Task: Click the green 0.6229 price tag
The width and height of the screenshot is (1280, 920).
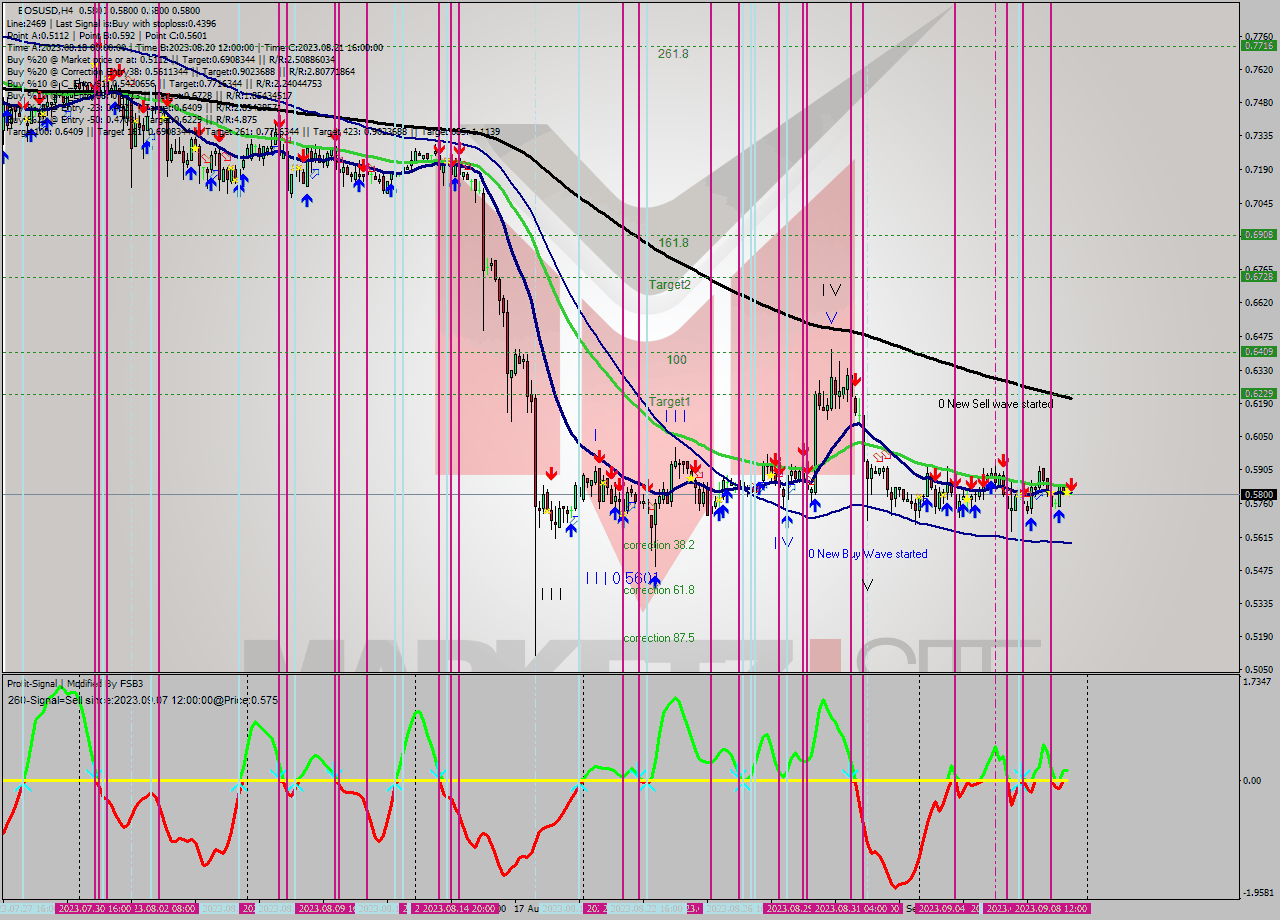Action: 1258,394
